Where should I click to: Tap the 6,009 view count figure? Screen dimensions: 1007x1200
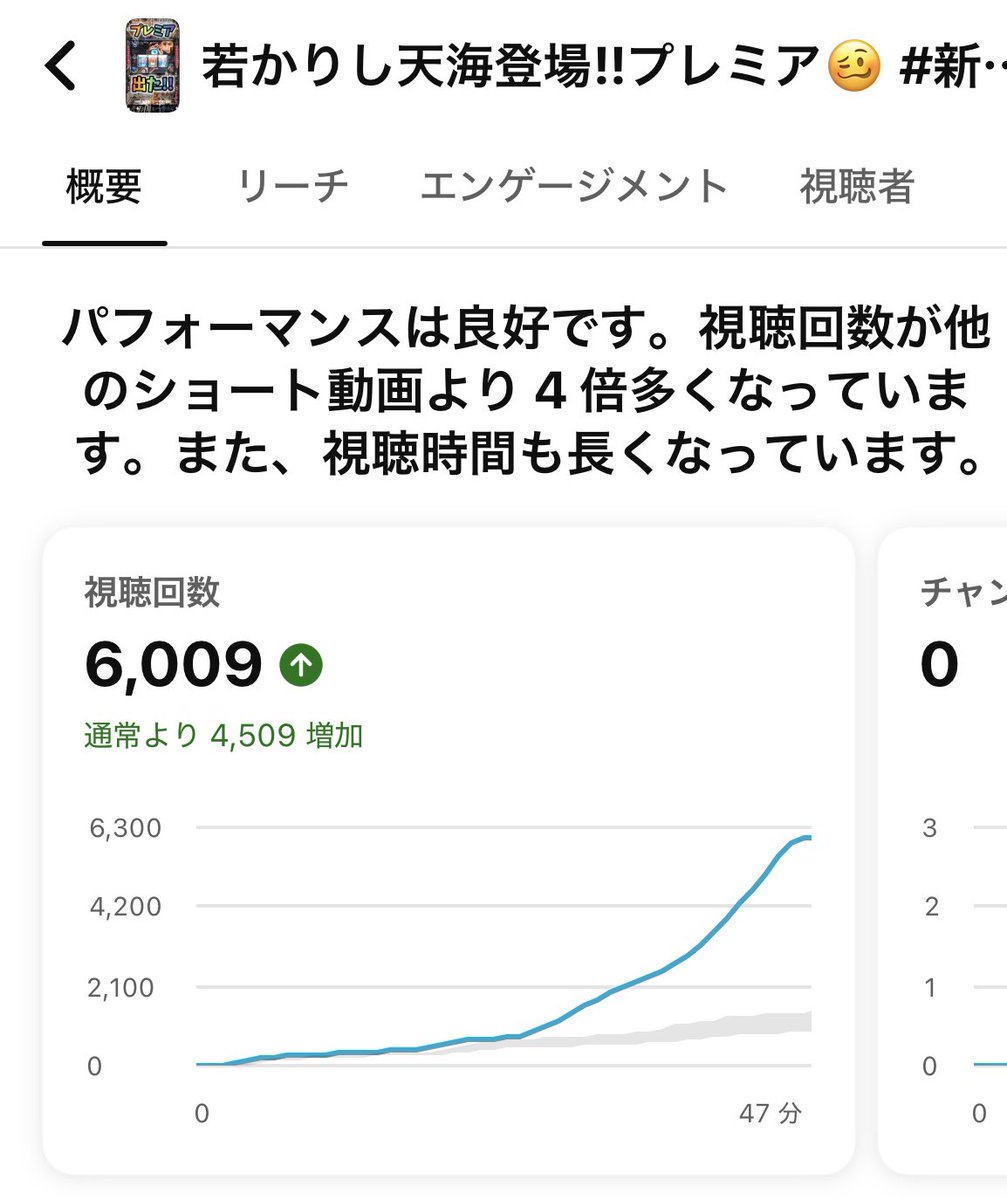tap(173, 665)
